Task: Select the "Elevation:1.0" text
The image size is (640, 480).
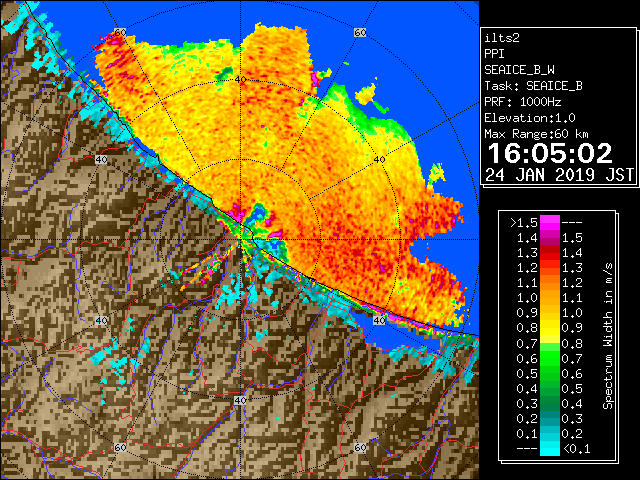Action: click(x=529, y=118)
